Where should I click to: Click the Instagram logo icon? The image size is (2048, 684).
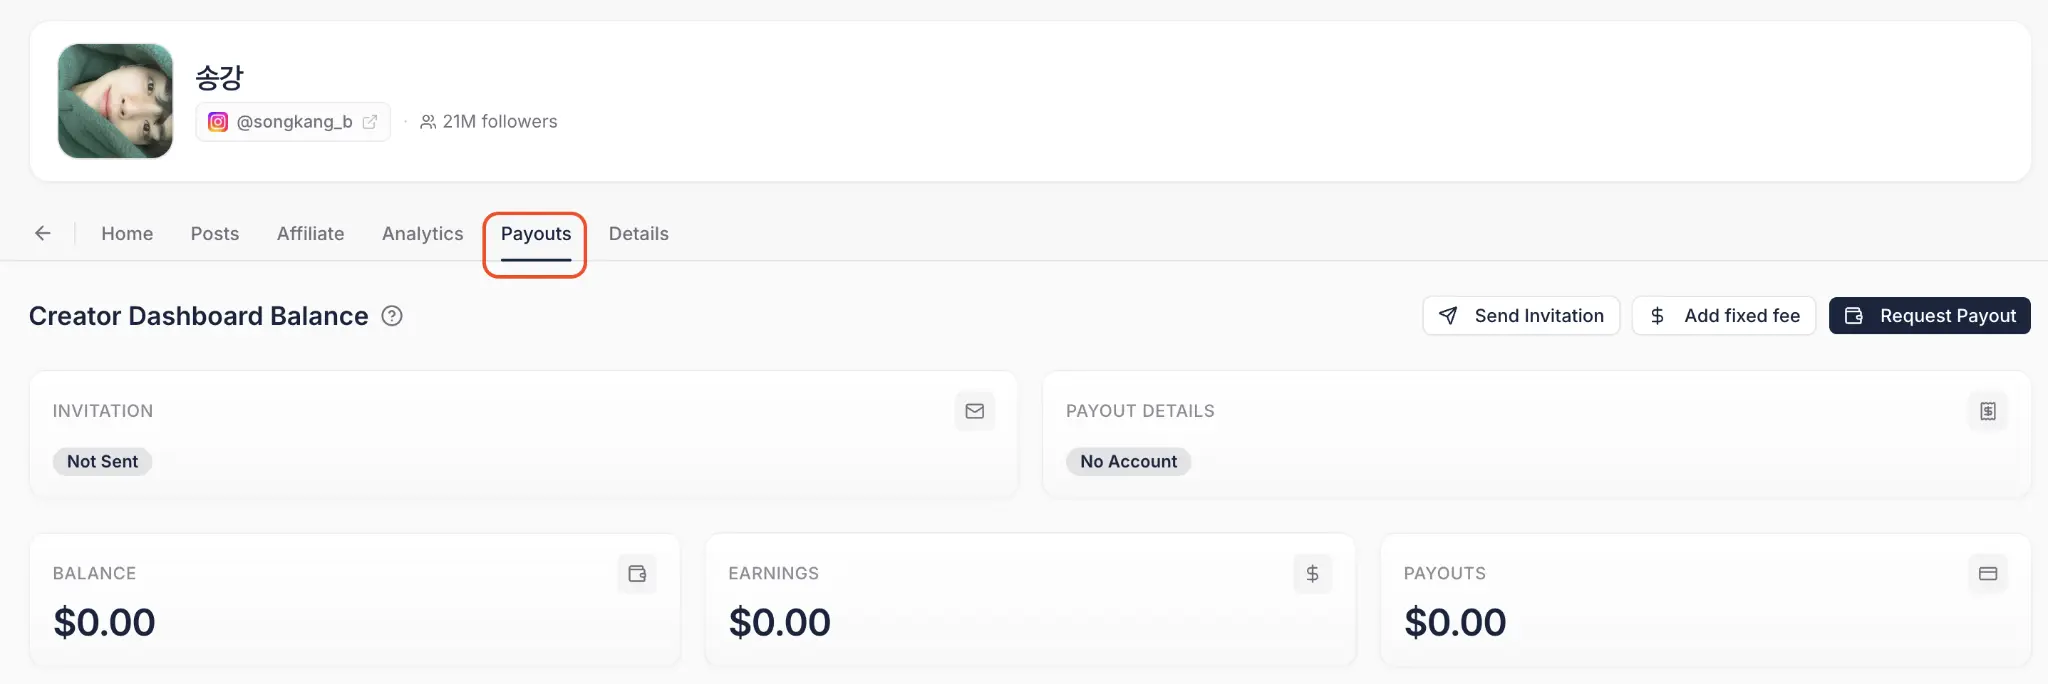(x=217, y=122)
